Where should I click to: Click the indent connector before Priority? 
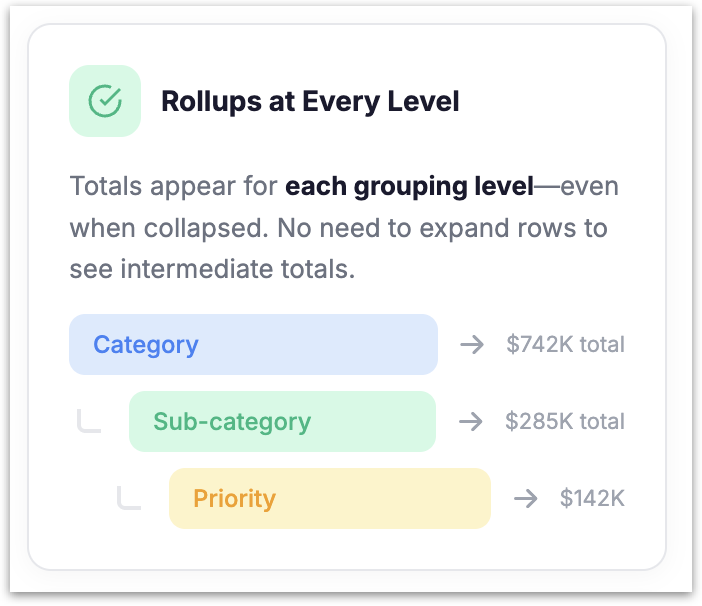(129, 497)
